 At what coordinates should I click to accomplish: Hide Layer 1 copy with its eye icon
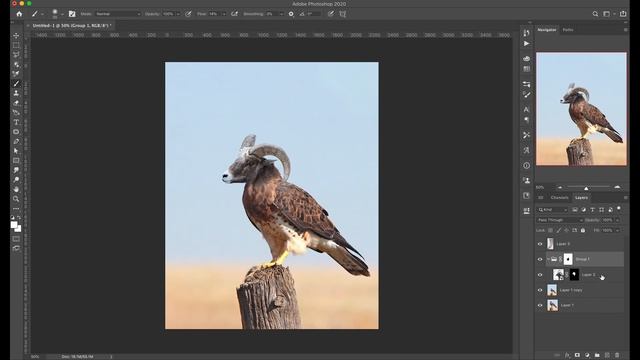coord(540,290)
